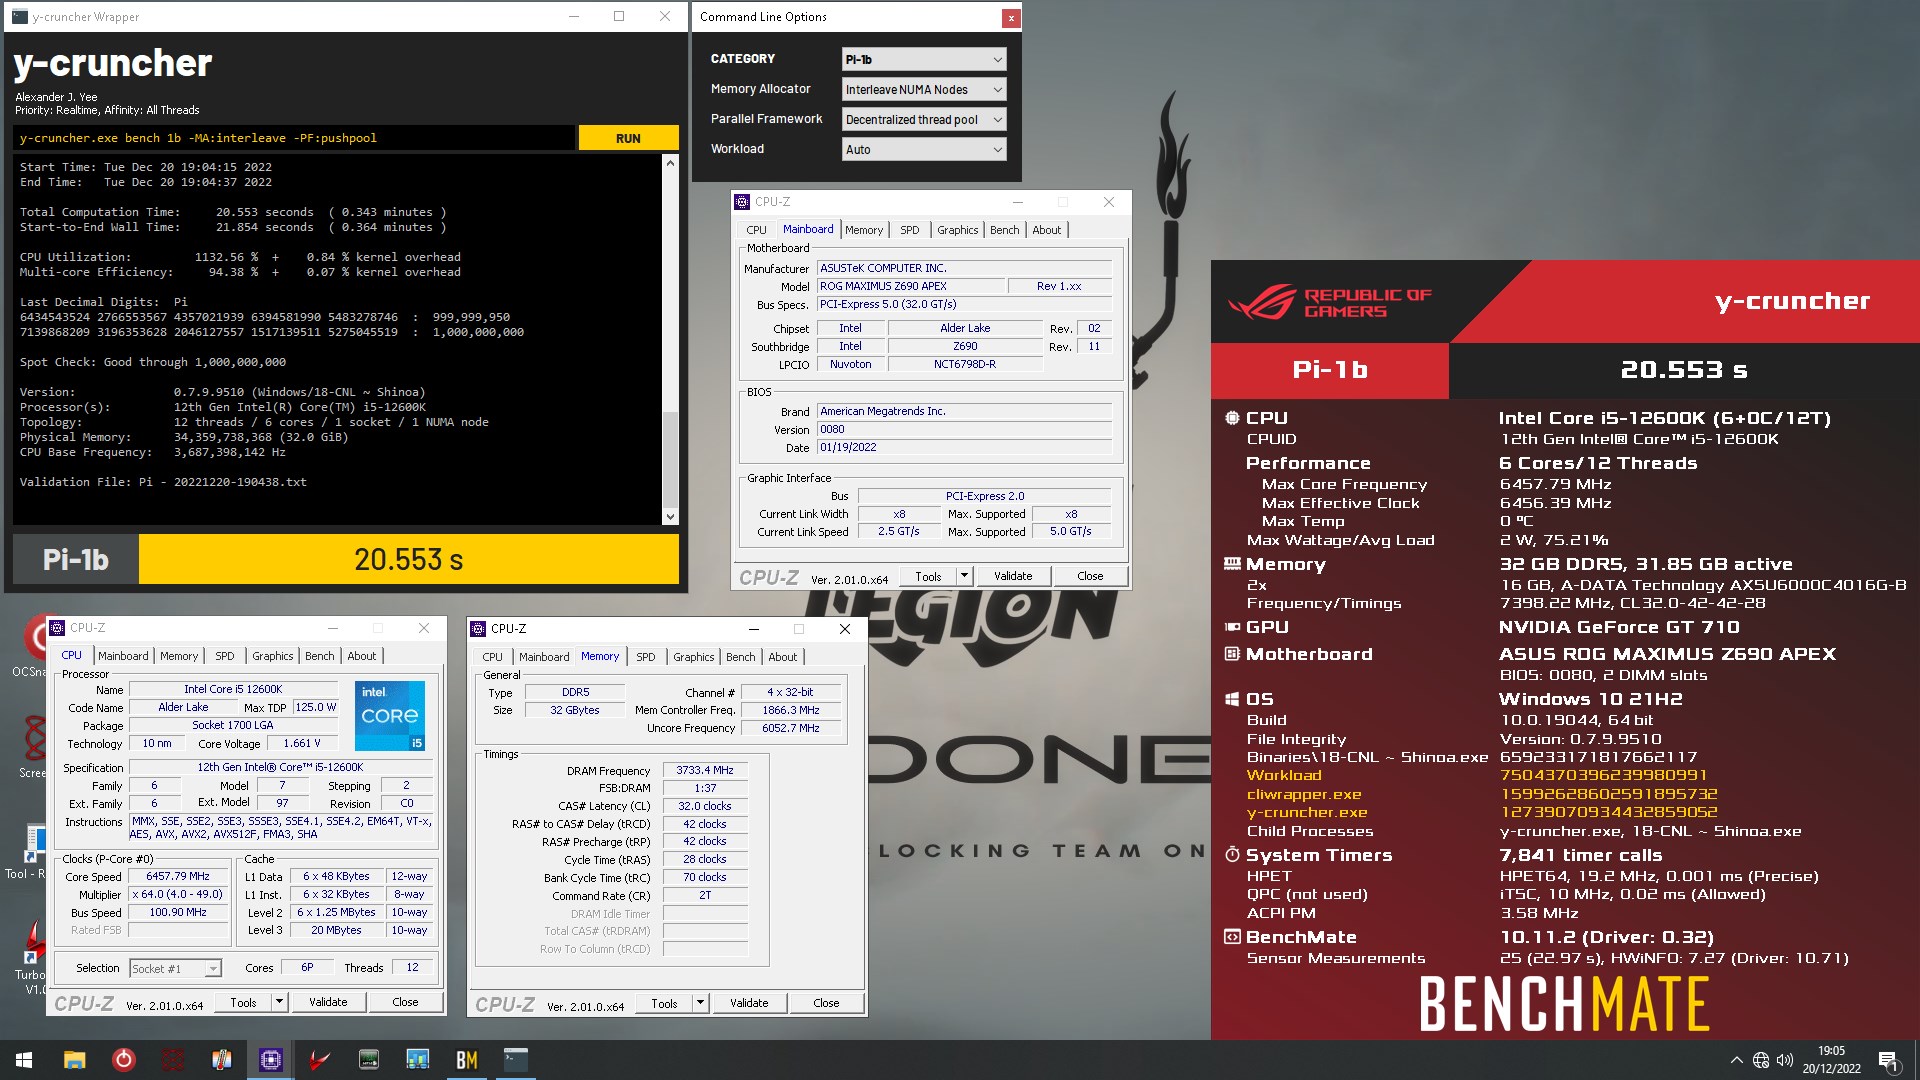Expand Tools arrow in CPU-Z Memory window
The image size is (1920, 1080).
(x=700, y=1003)
